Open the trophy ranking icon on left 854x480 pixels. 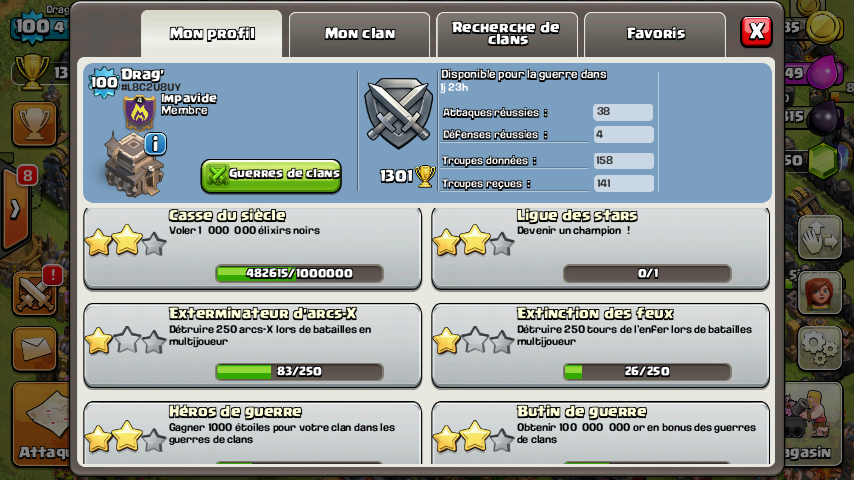(34, 124)
